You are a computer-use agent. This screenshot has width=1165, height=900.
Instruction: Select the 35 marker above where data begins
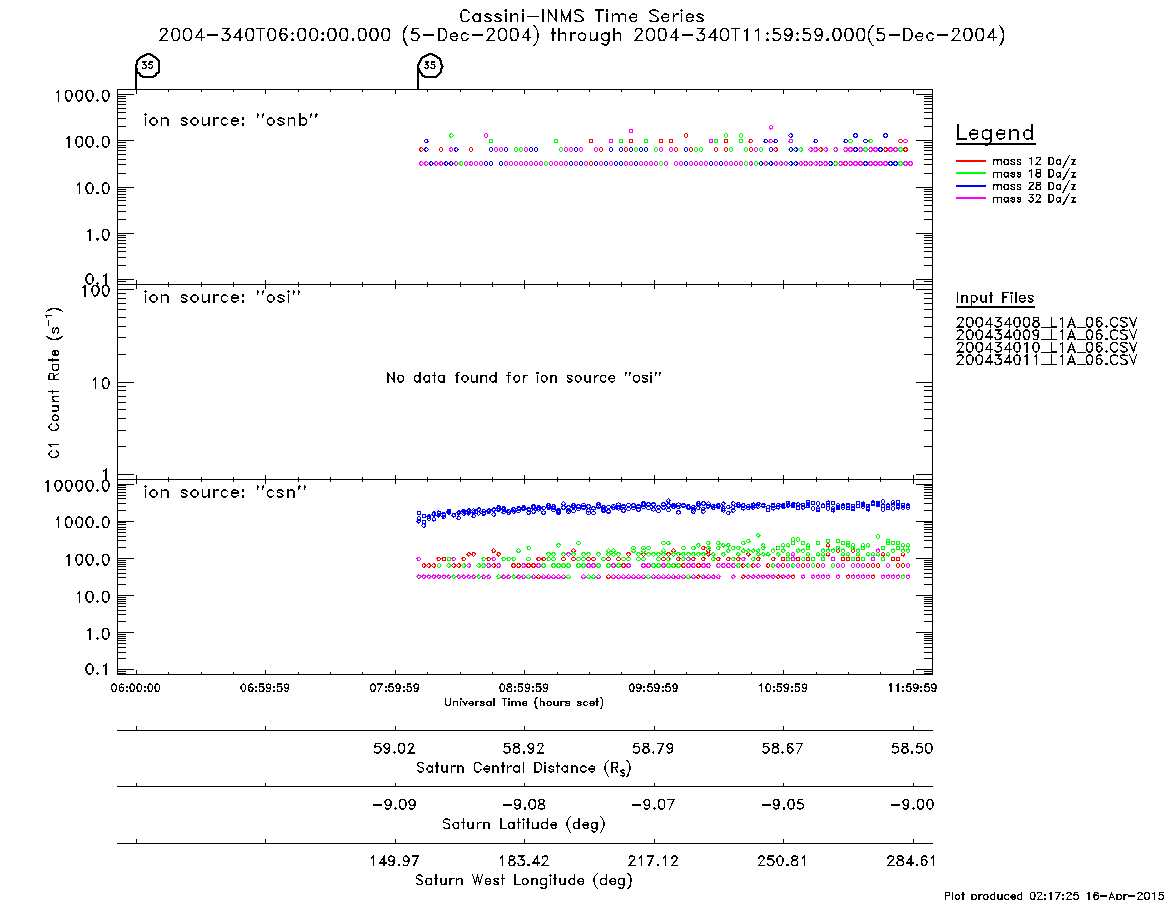point(429,65)
